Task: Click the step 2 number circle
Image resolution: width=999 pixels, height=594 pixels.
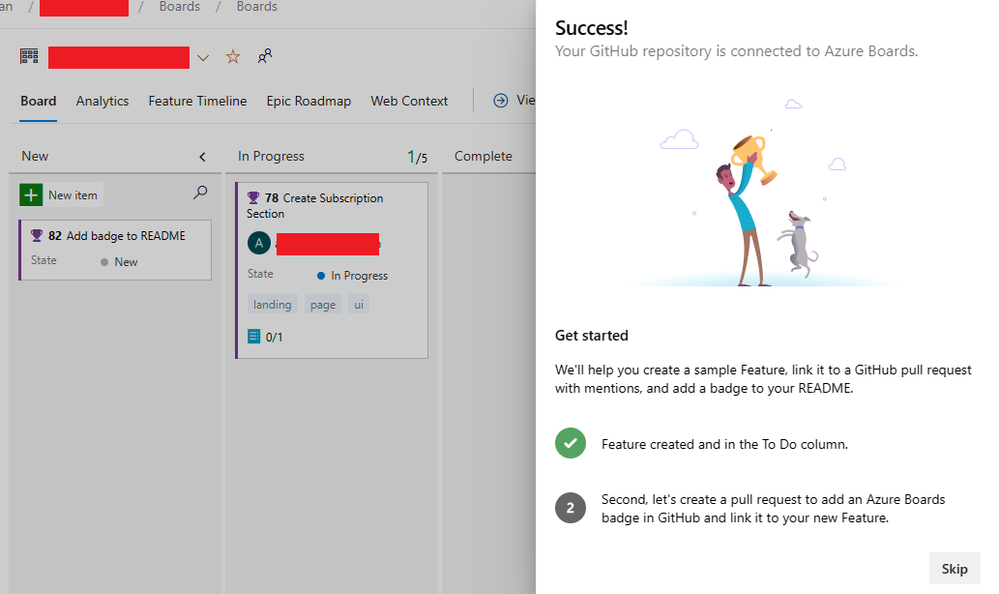Action: click(570, 508)
